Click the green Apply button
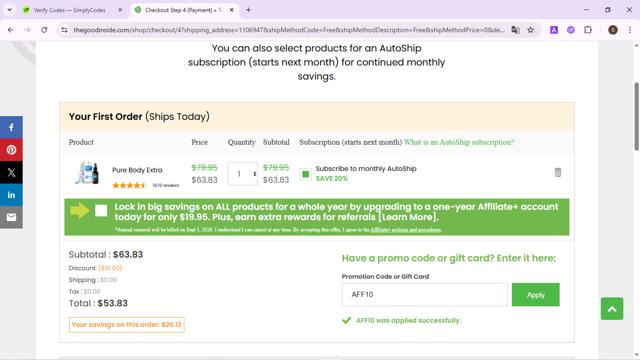 (536, 295)
